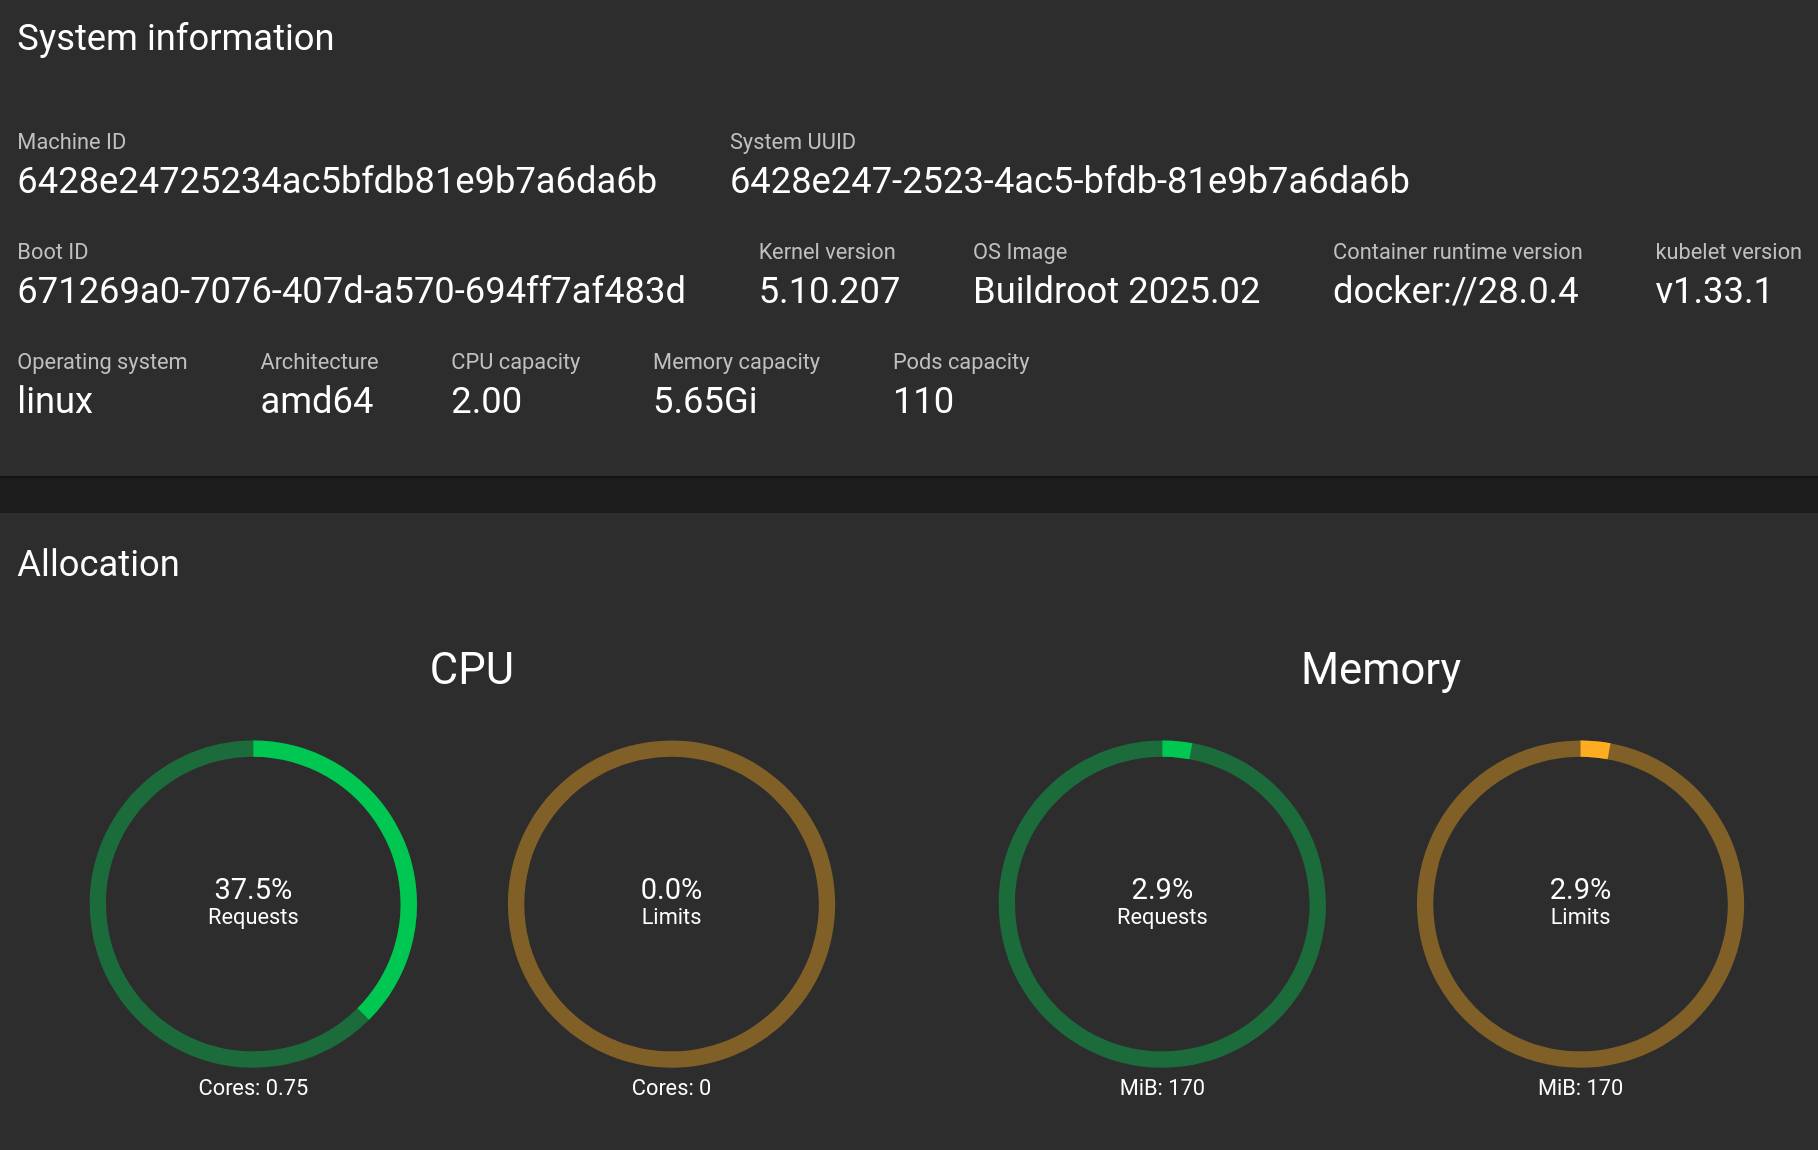
Task: Click the container runtime docker://28.0.4 value
Action: coord(1456,291)
